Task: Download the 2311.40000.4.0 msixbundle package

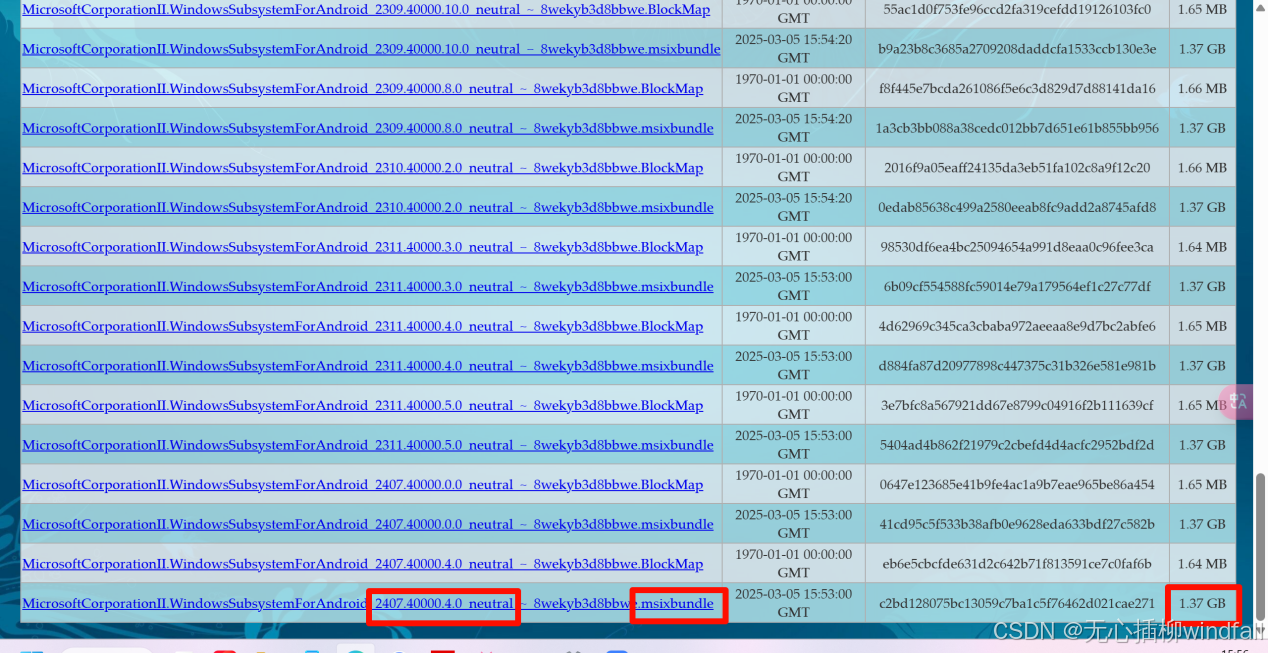Action: coord(368,366)
